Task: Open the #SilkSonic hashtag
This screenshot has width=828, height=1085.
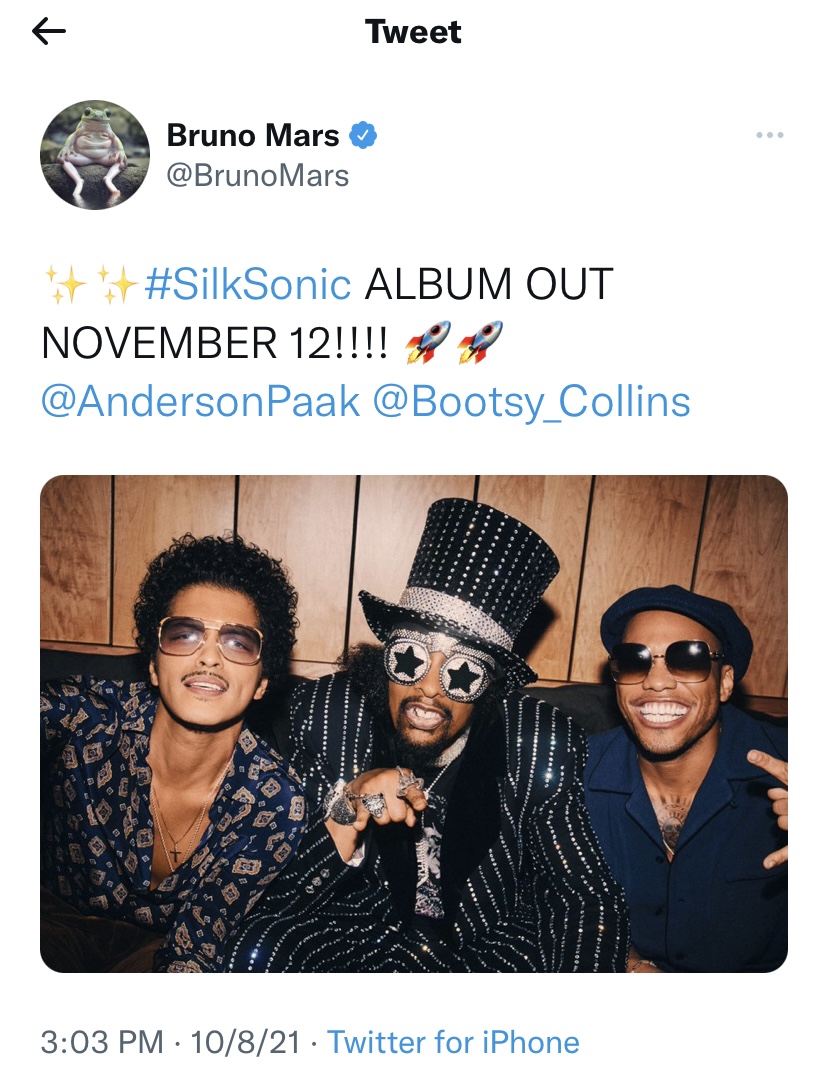Action: [x=248, y=284]
